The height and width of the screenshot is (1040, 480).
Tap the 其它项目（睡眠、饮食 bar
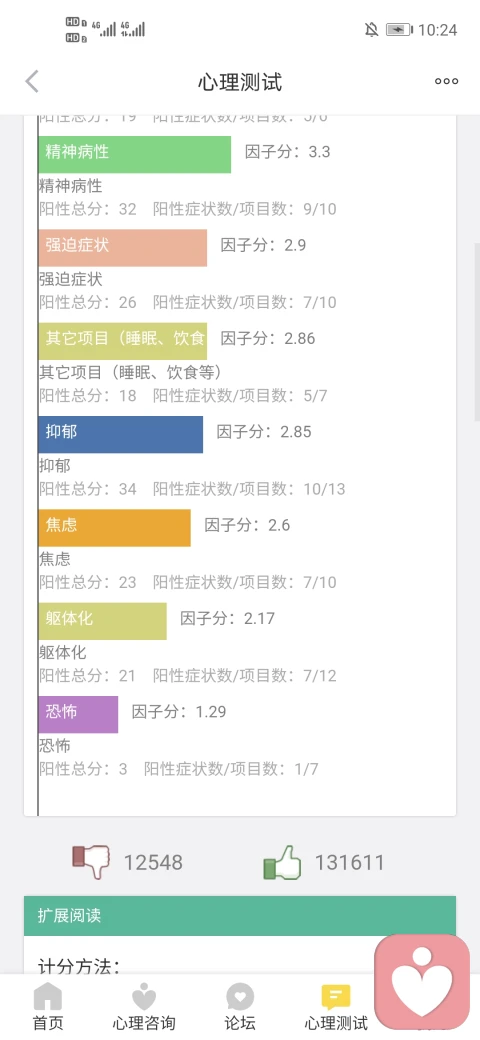click(123, 341)
